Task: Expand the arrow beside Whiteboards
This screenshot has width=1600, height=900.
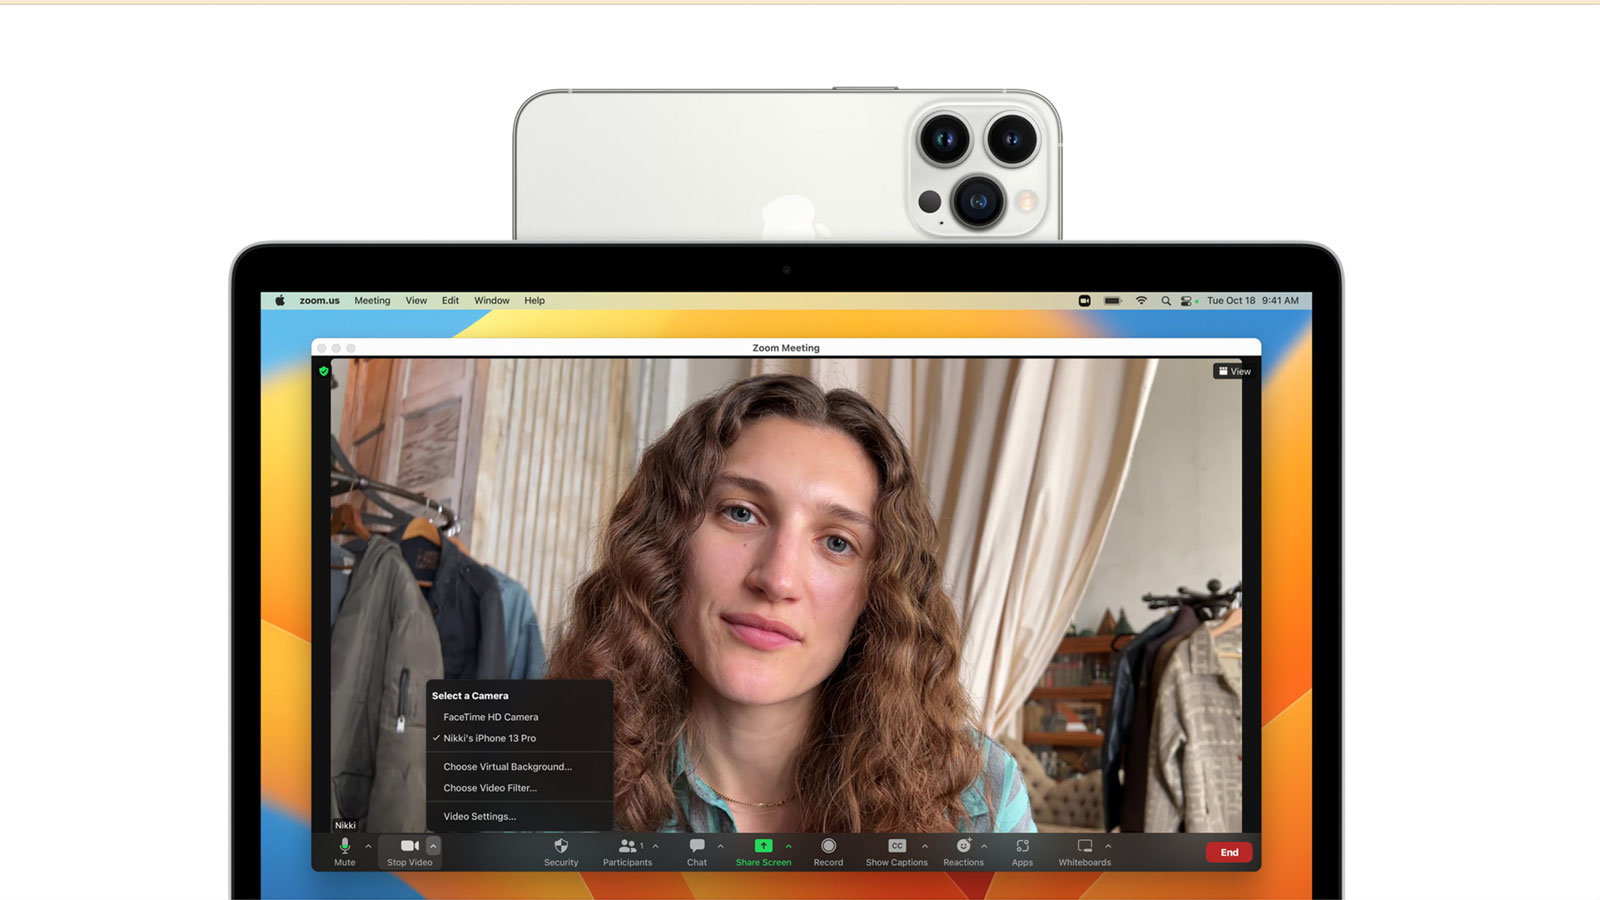Action: pyautogui.click(x=1108, y=846)
